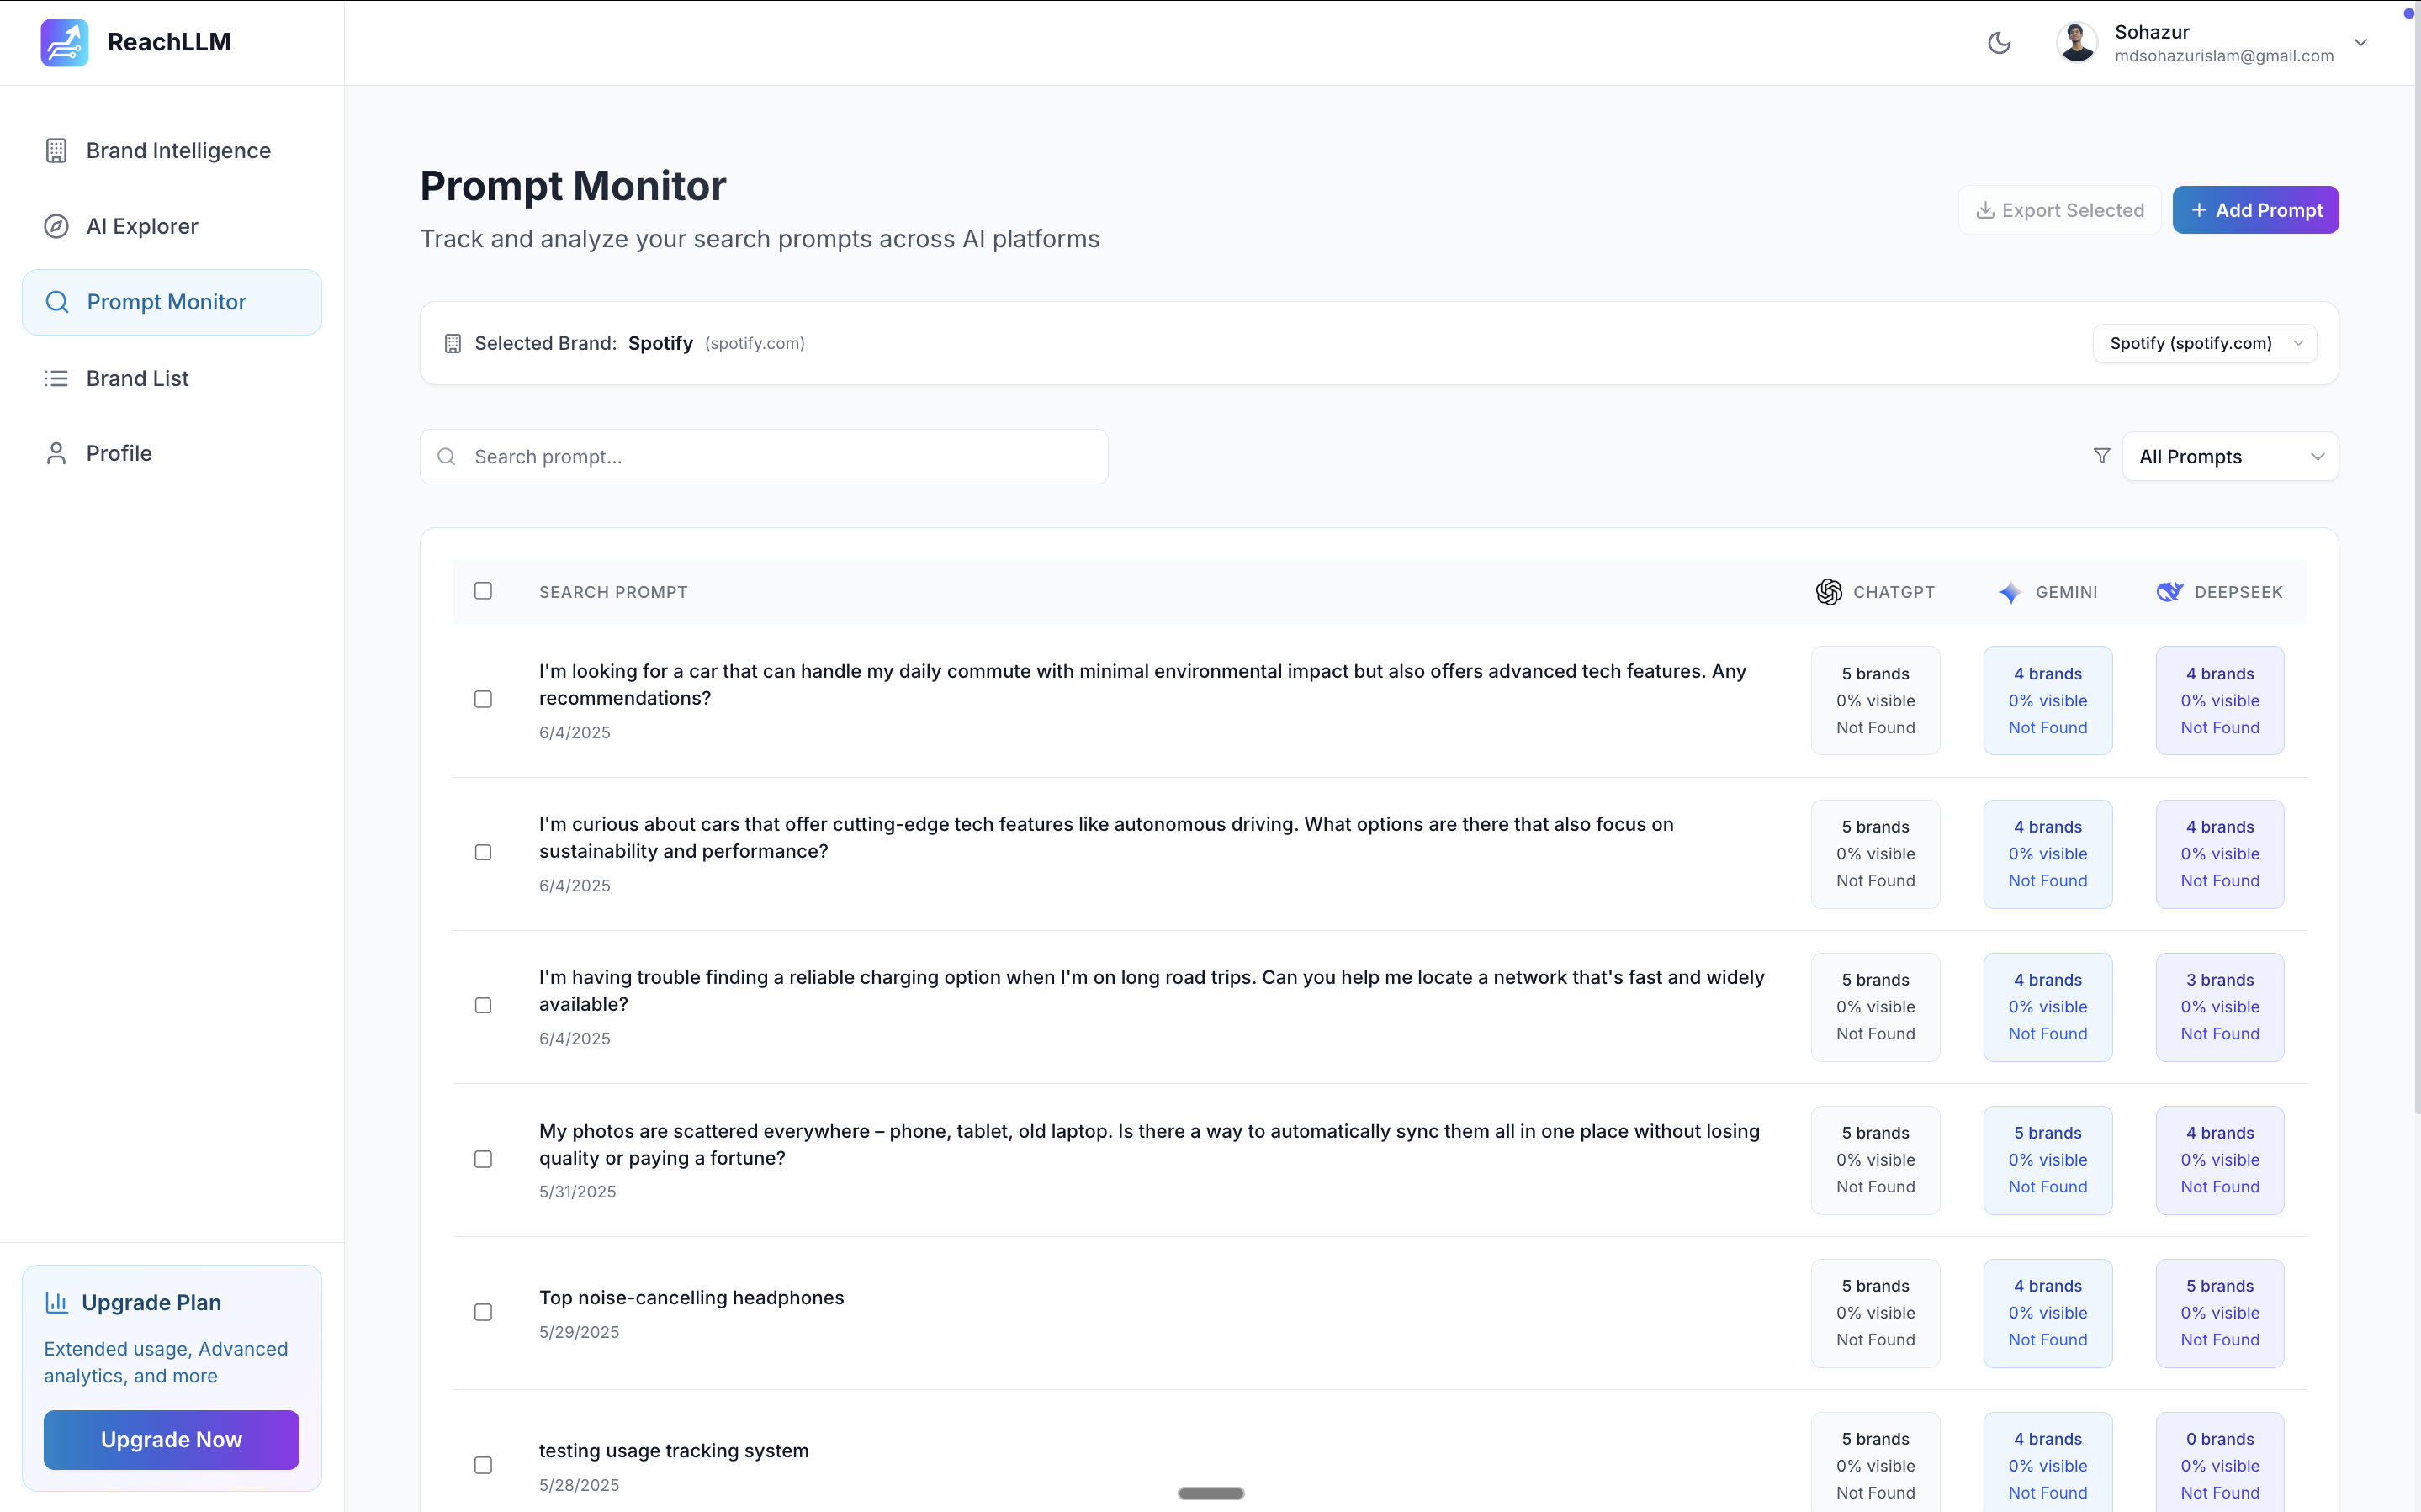Click the Gemini sparkle logo in header

point(2009,592)
